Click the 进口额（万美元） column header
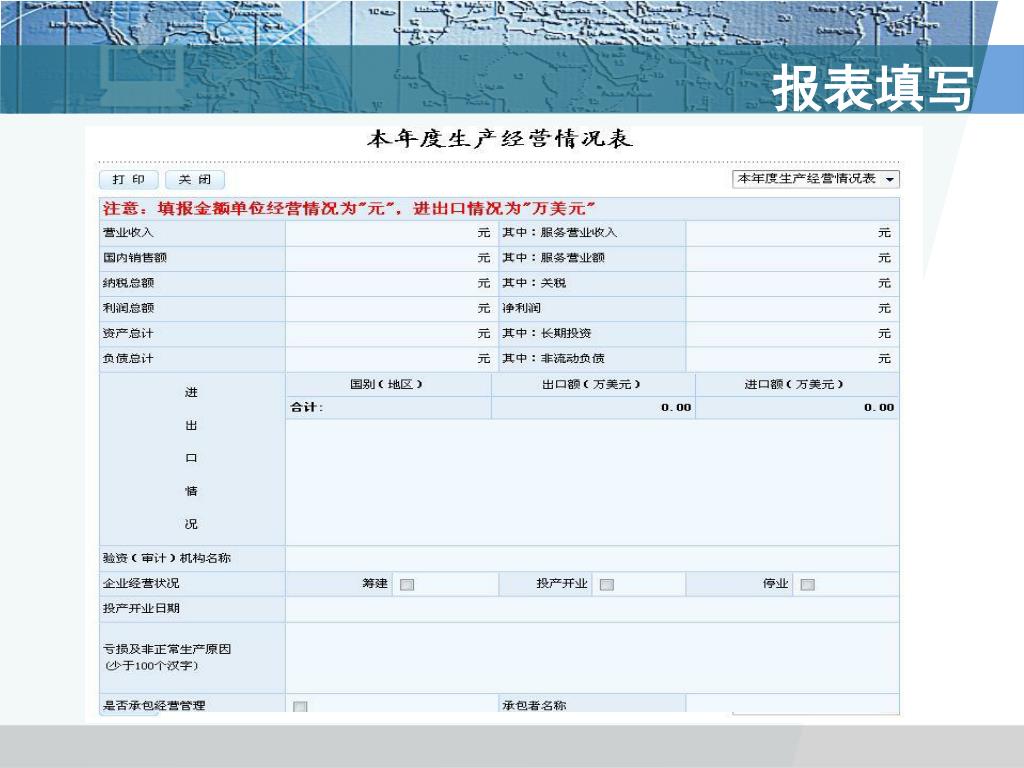 click(x=795, y=385)
